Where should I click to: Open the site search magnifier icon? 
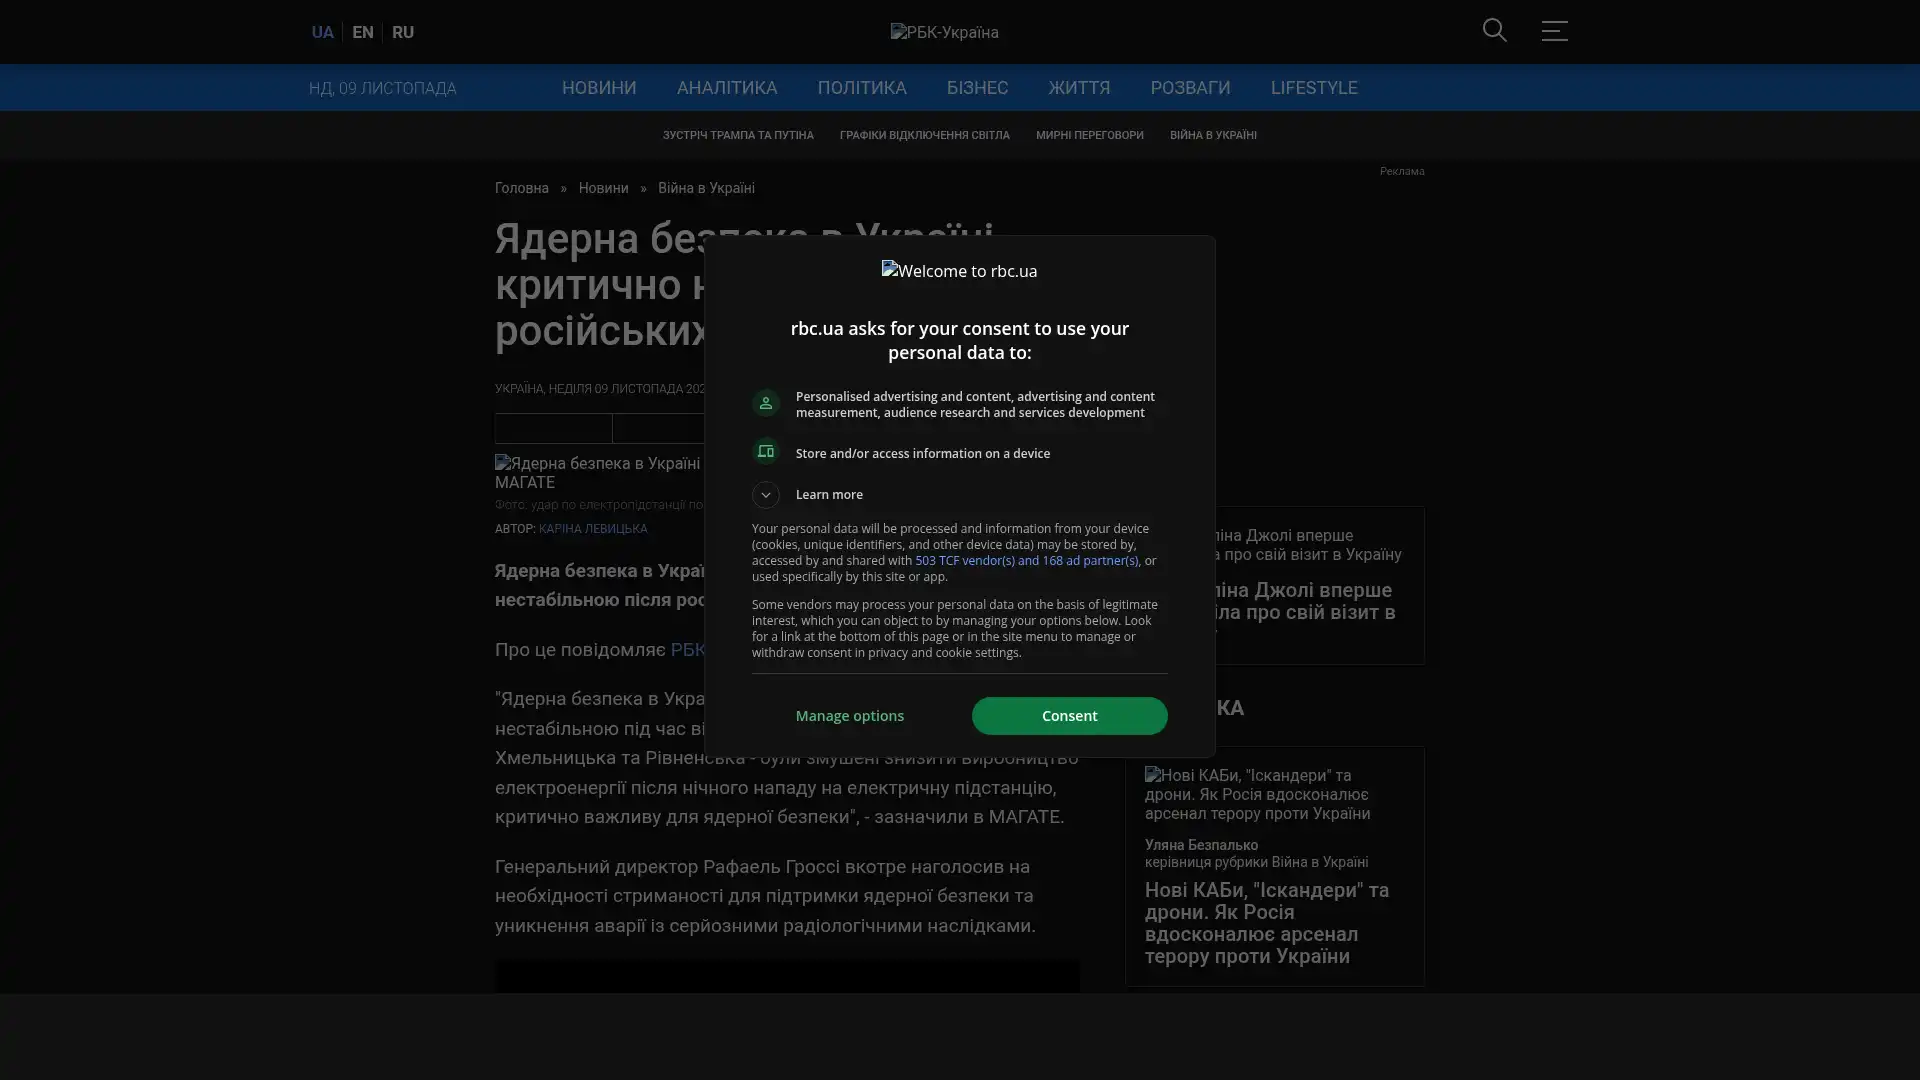click(x=1494, y=31)
